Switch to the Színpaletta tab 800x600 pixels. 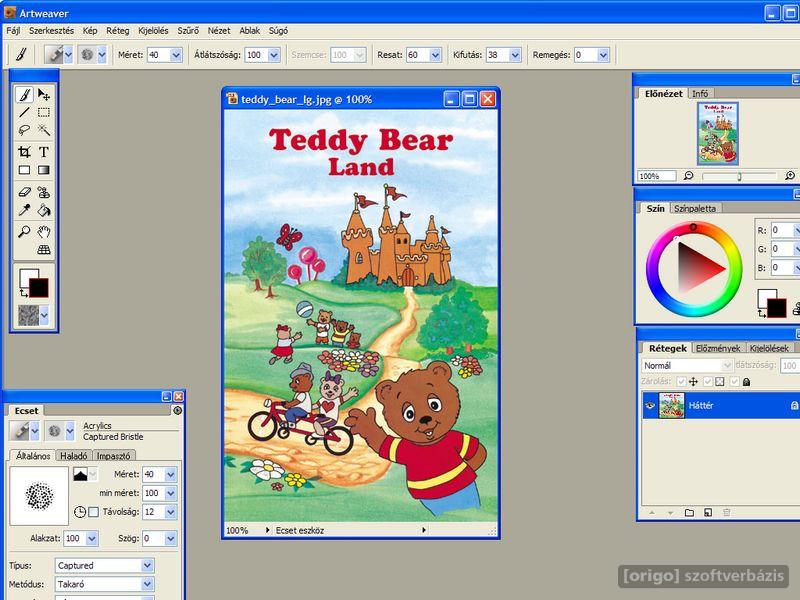click(x=695, y=209)
